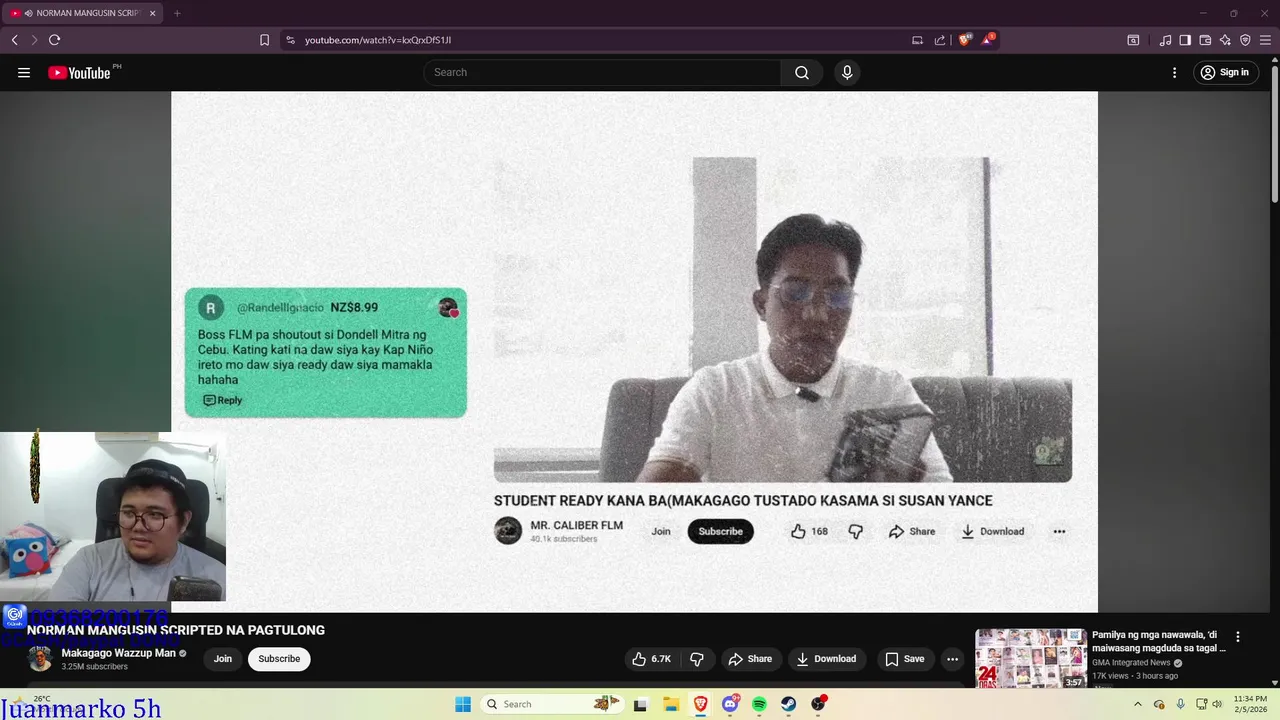Open Steam from taskbar
The height and width of the screenshot is (720, 1280).
[789, 704]
